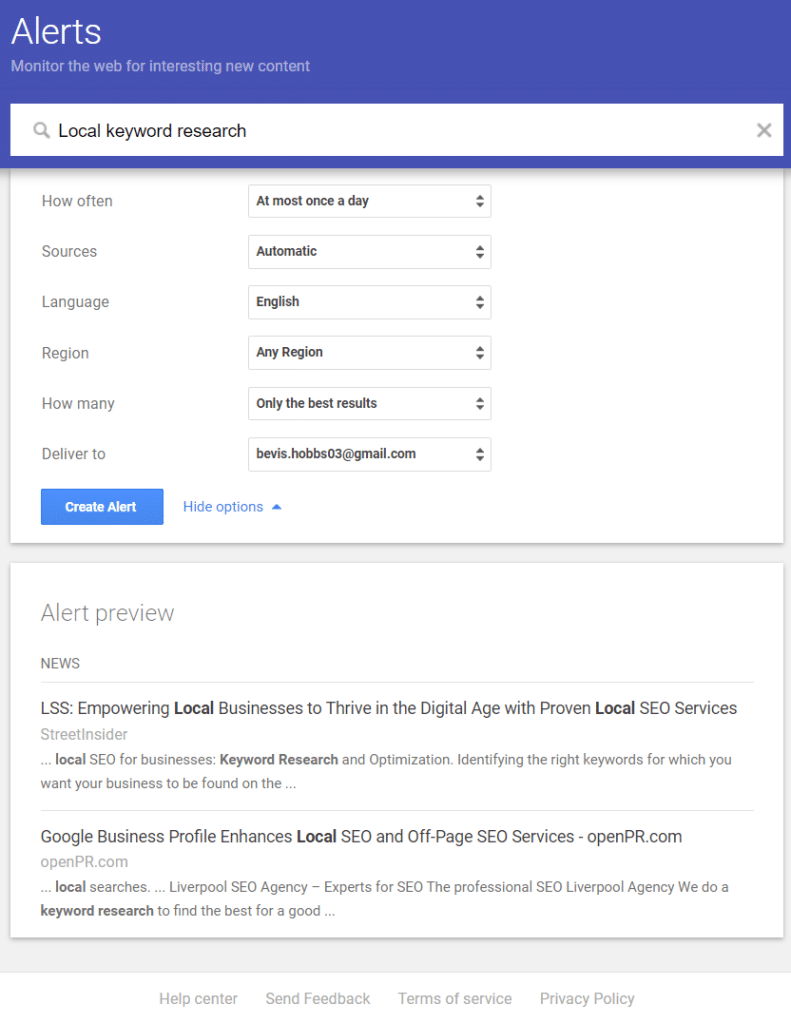The width and height of the screenshot is (791, 1024).
Task: Open the Help center
Action: 198,998
